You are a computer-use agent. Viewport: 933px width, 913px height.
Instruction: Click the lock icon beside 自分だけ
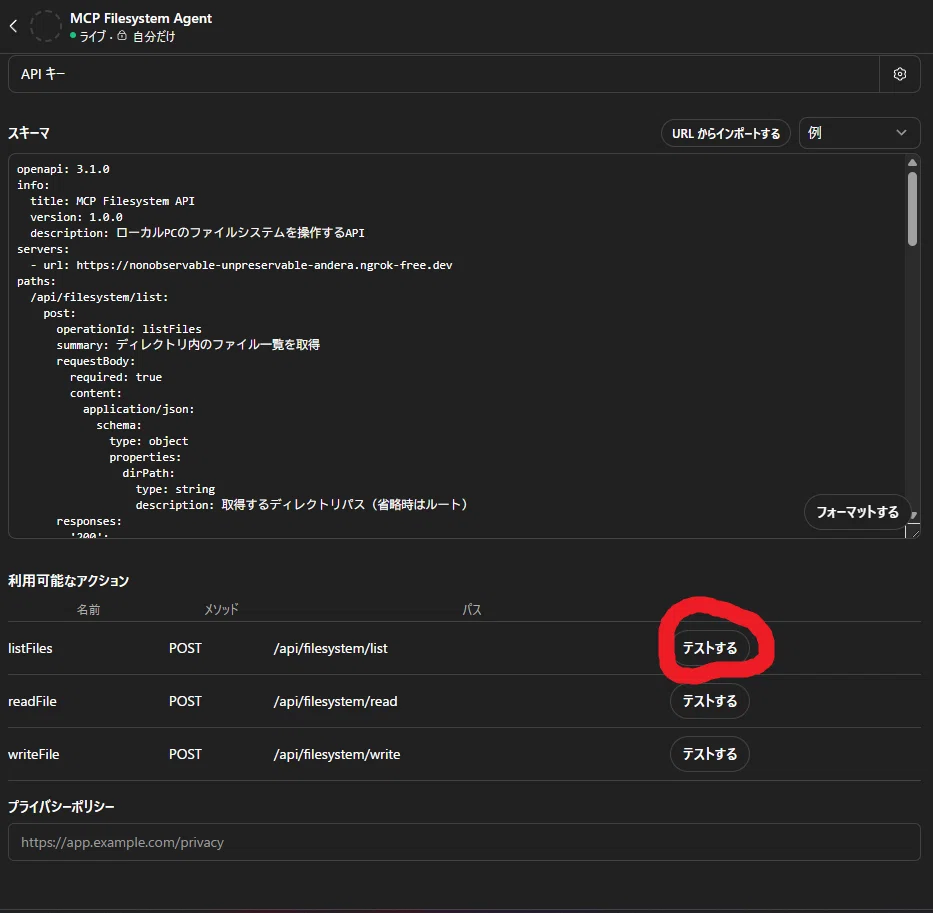[x=122, y=36]
